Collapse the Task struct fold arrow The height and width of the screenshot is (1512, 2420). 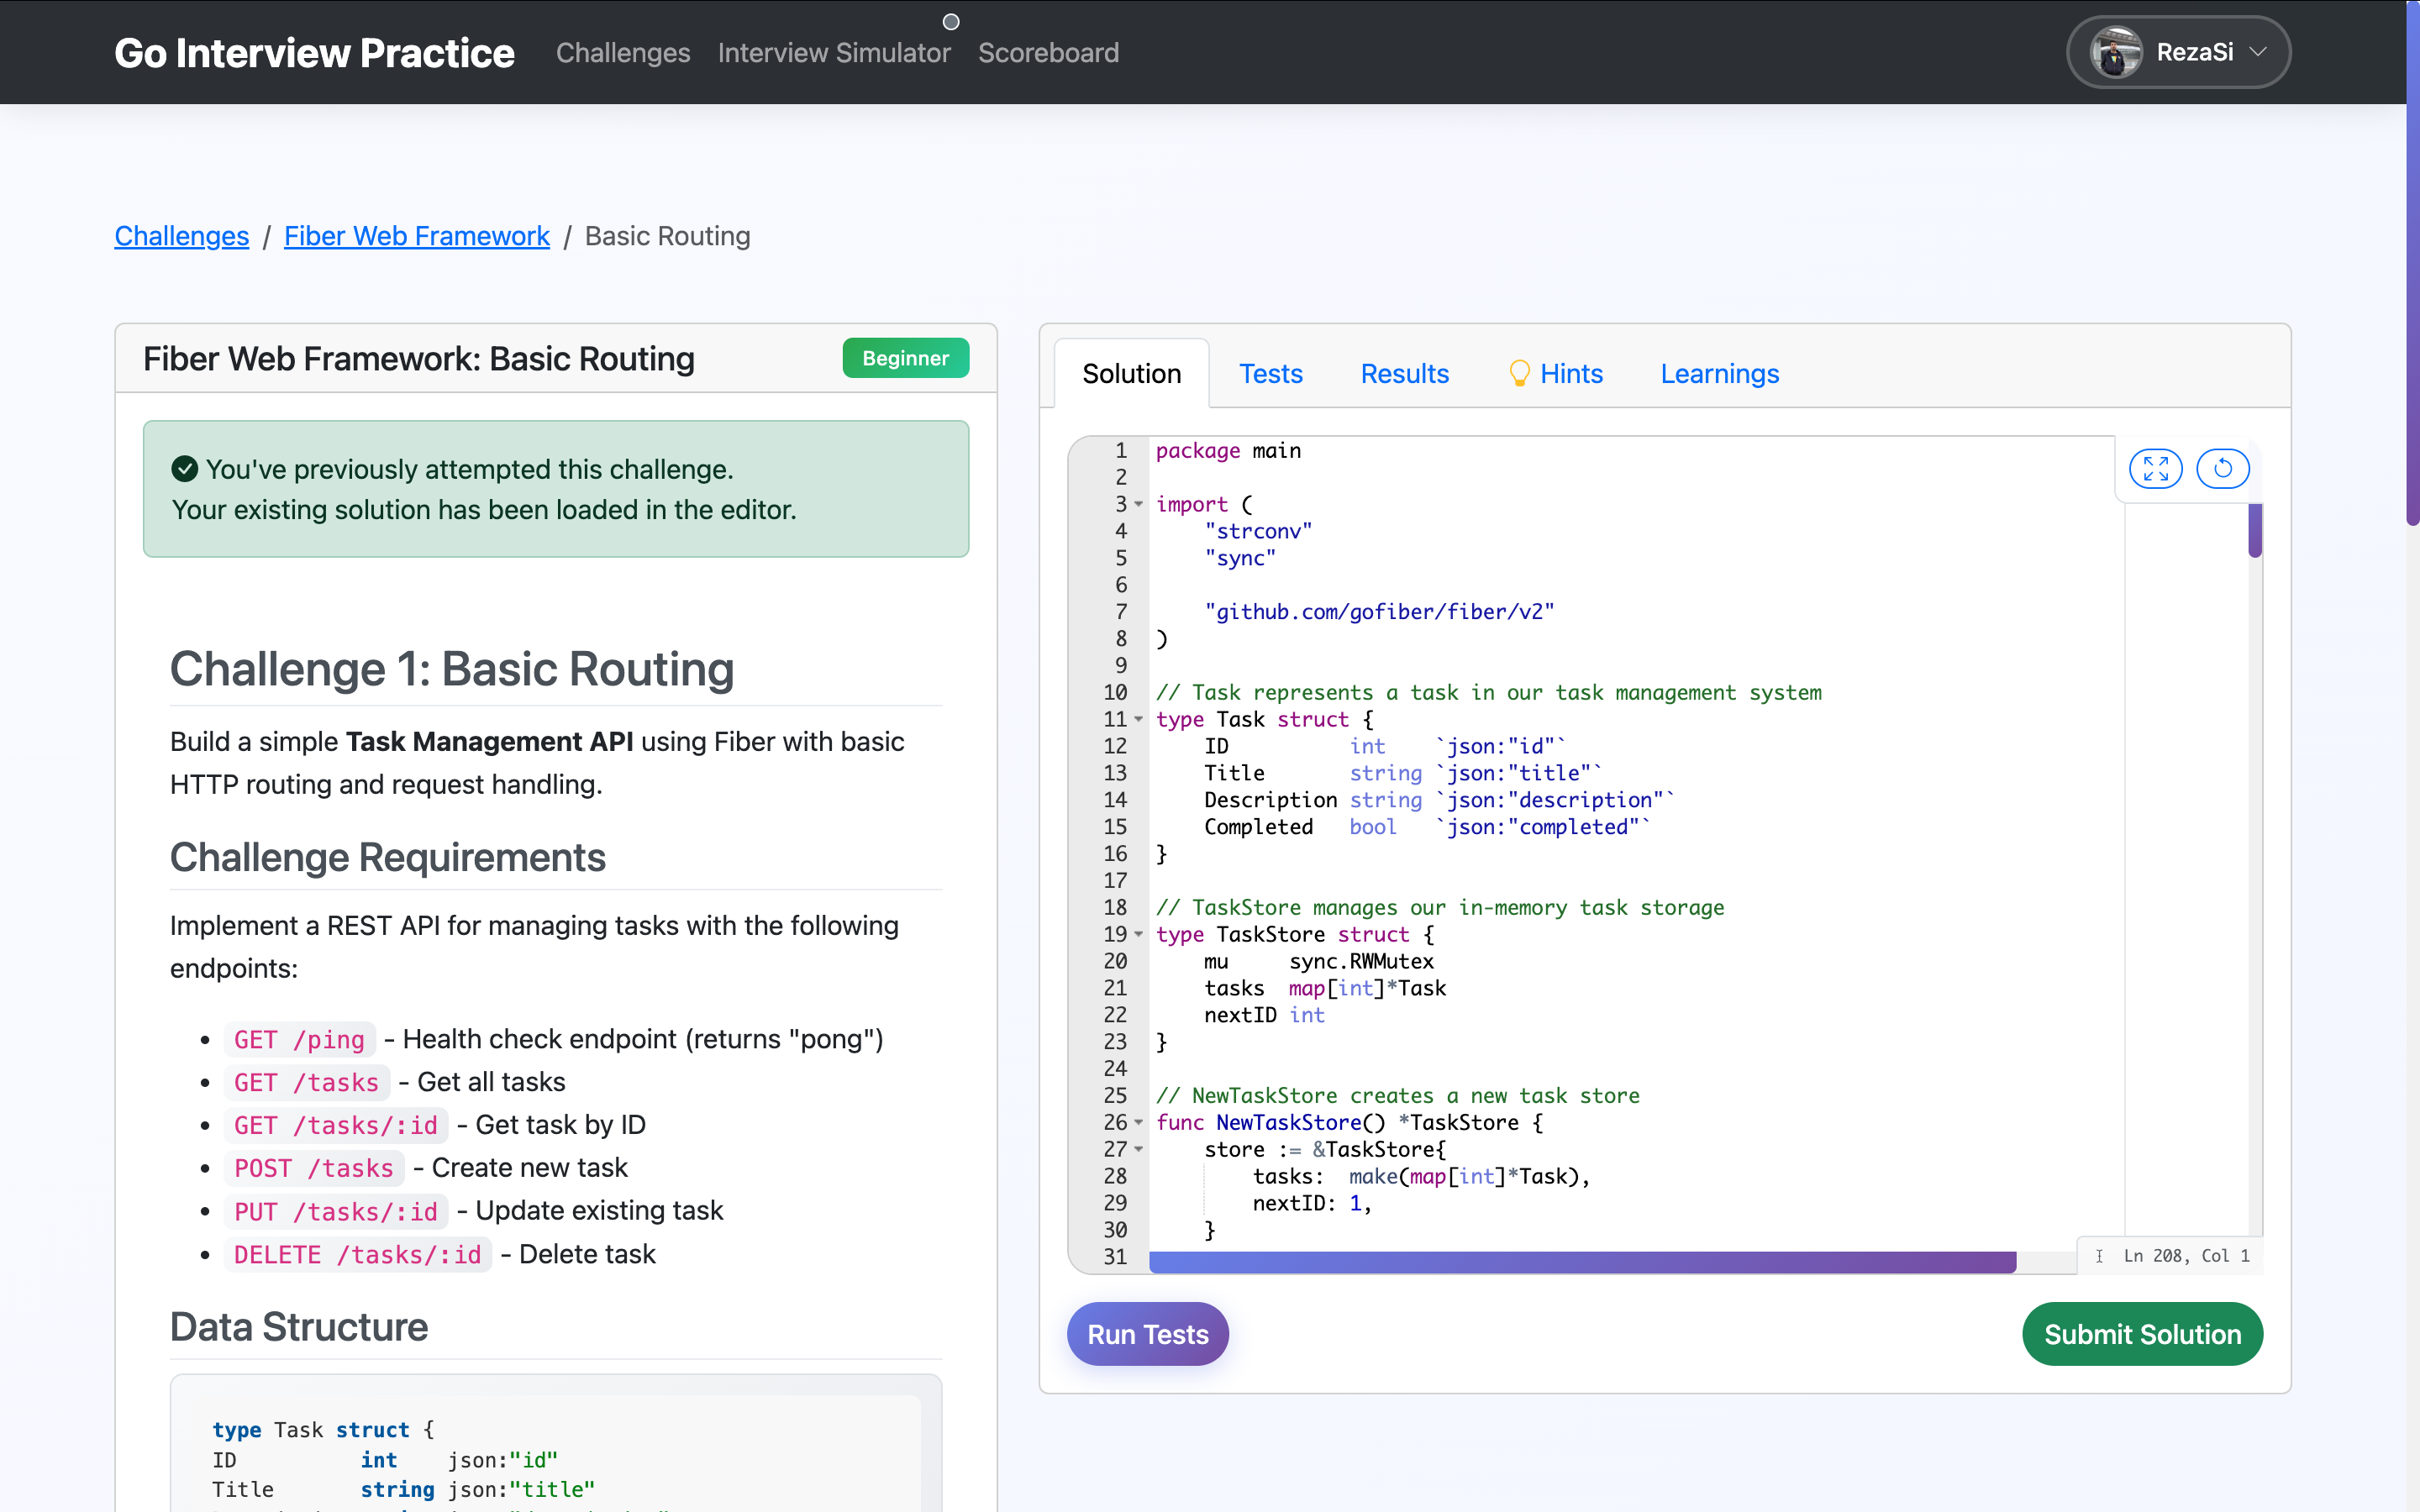1138,719
